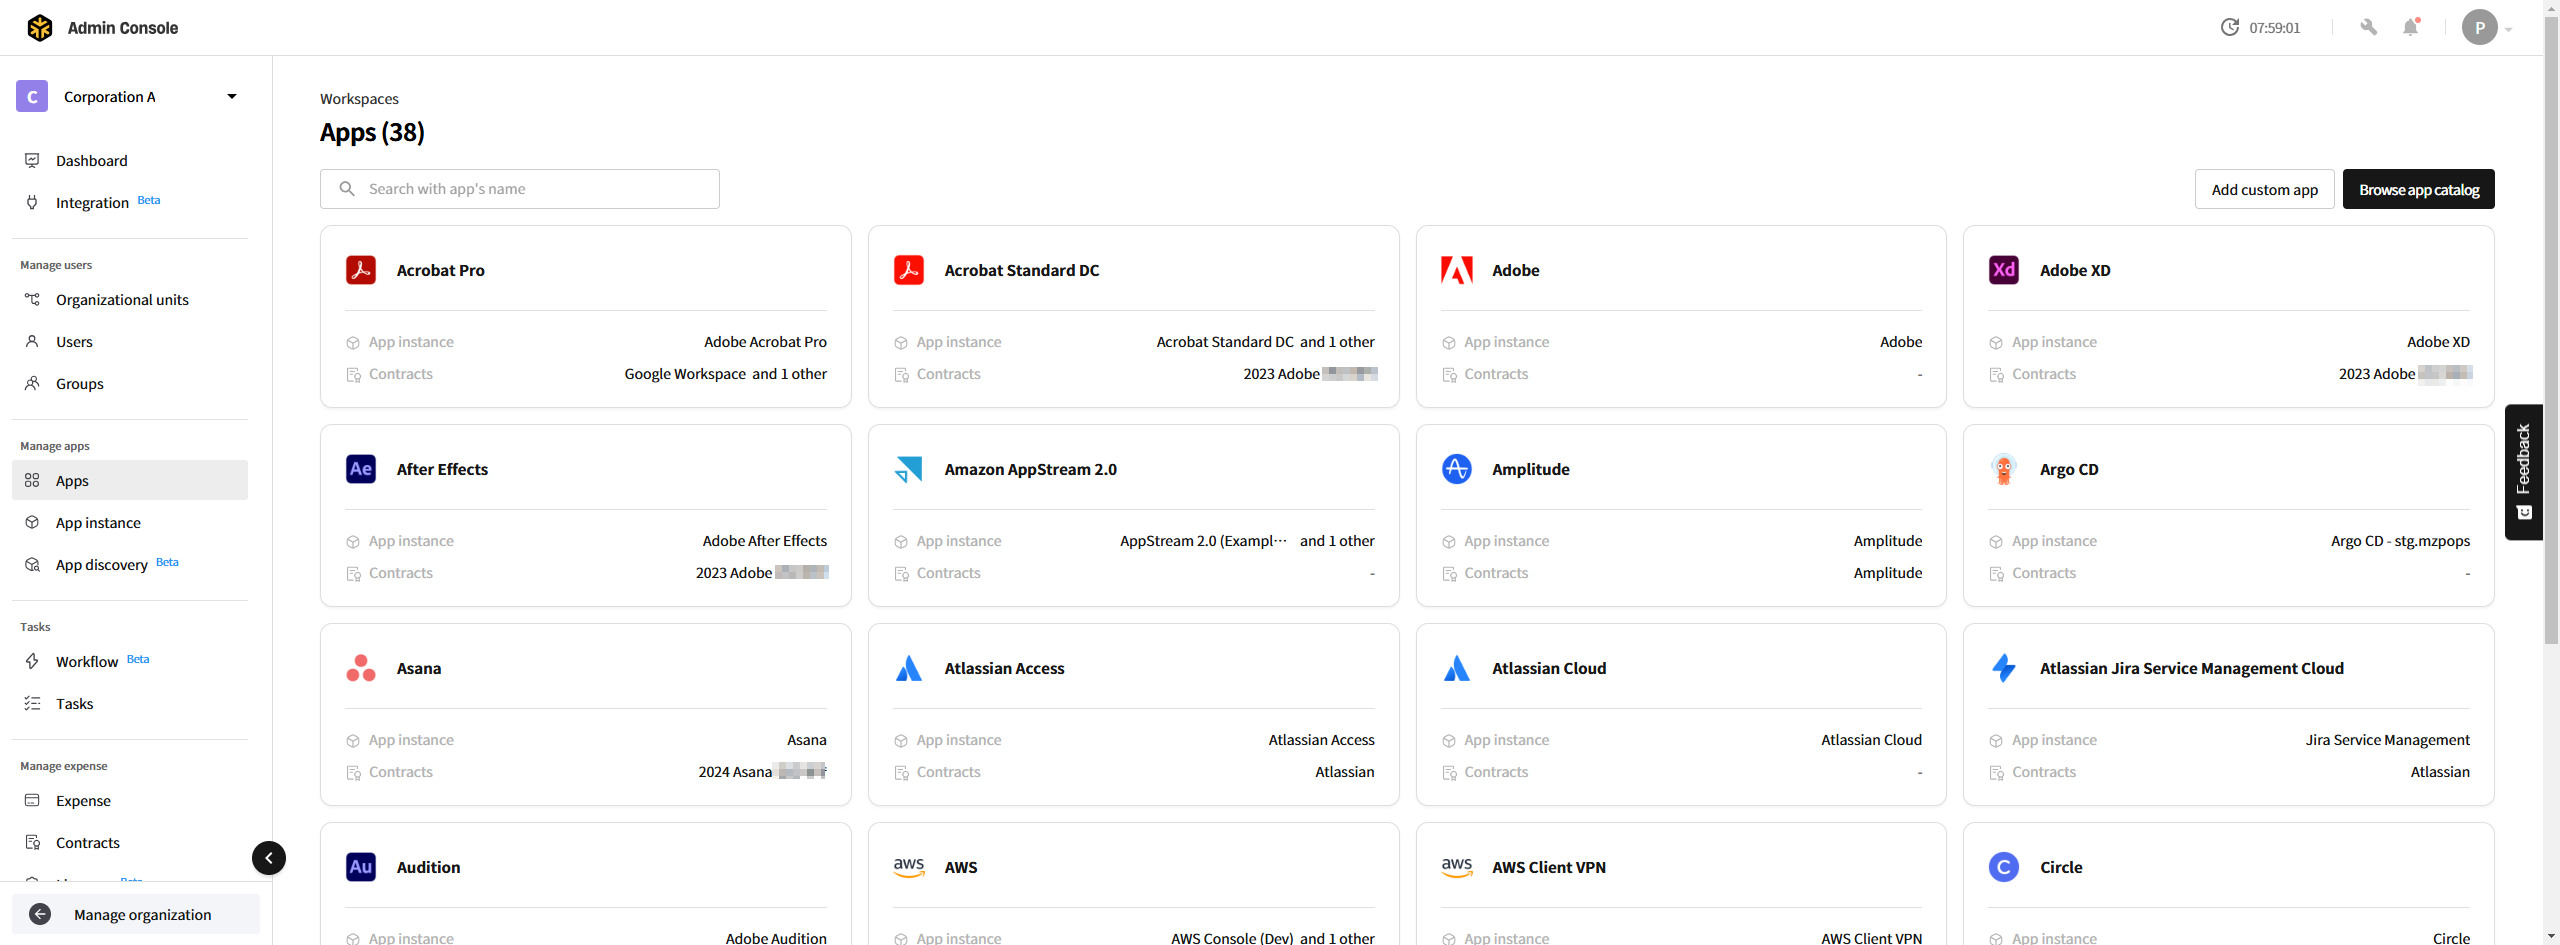Click the Atlassian Cloud icon

tap(1457, 668)
